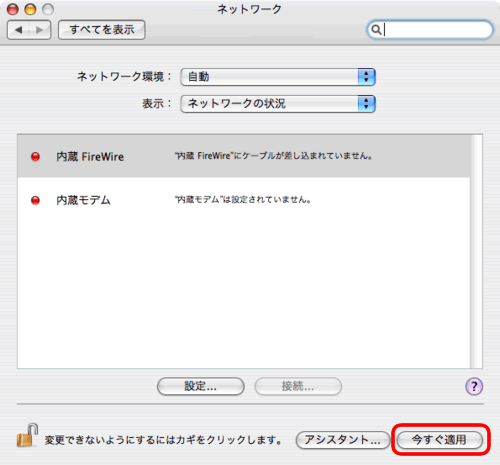Click red status dot for 内蔵モデム
The image size is (500, 465).
[35, 200]
